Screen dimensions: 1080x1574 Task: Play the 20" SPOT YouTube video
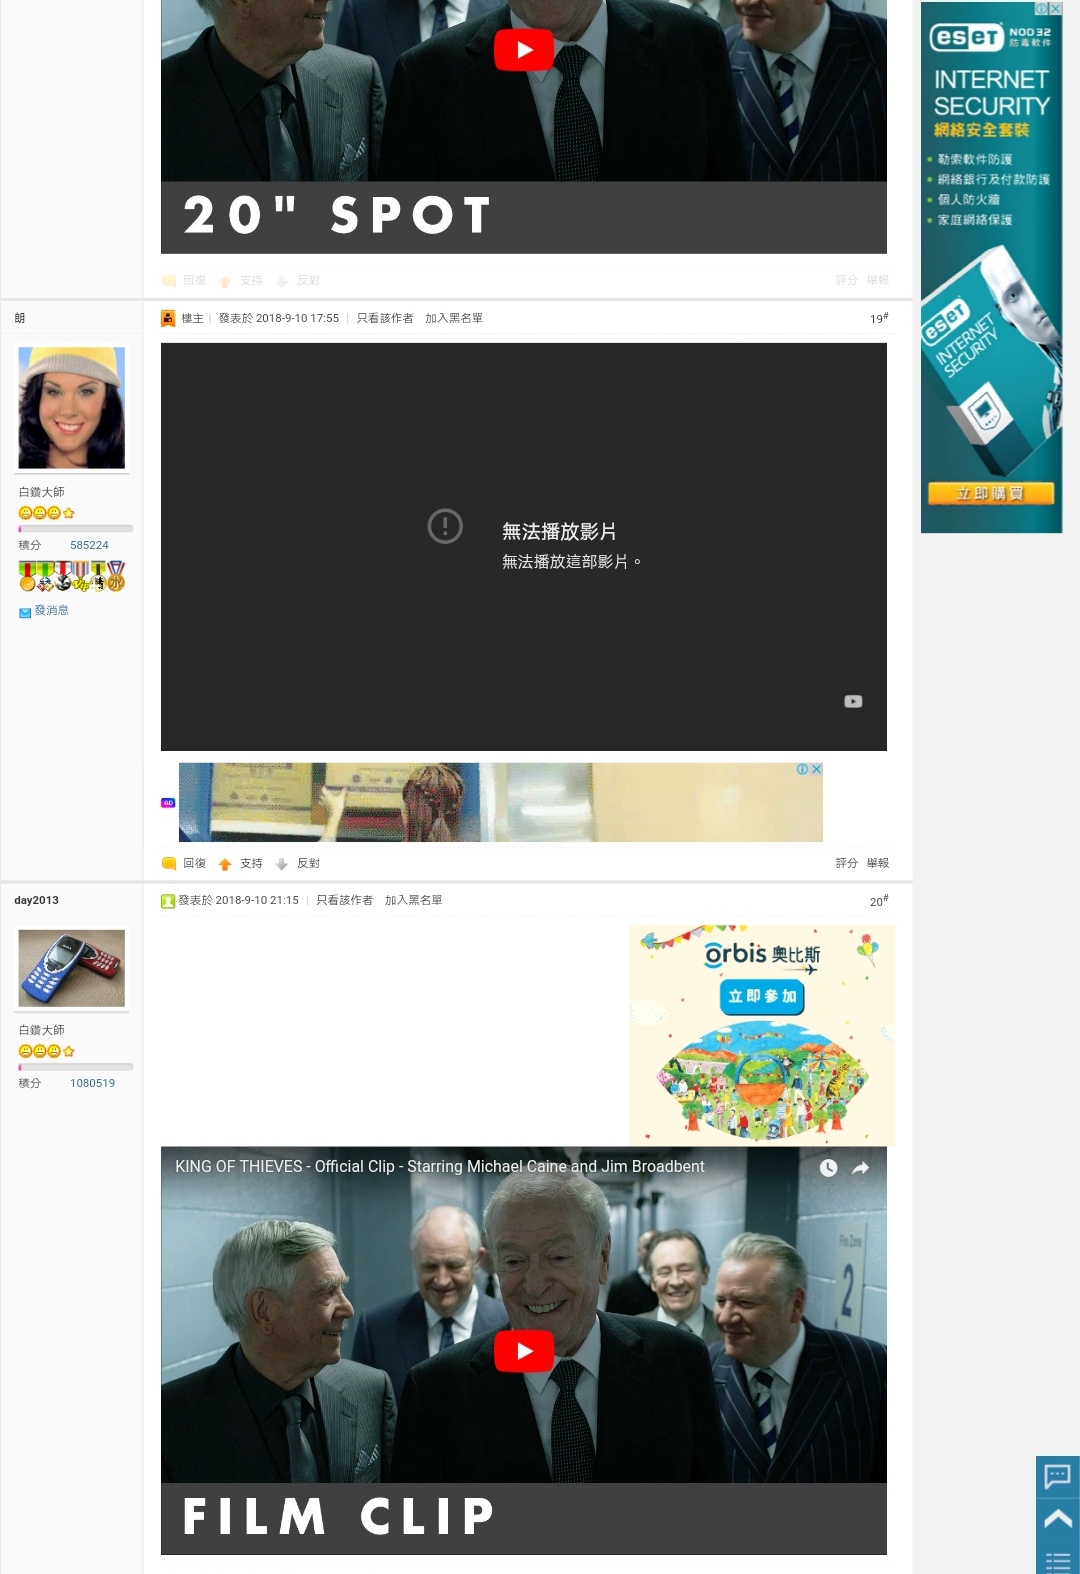point(524,50)
